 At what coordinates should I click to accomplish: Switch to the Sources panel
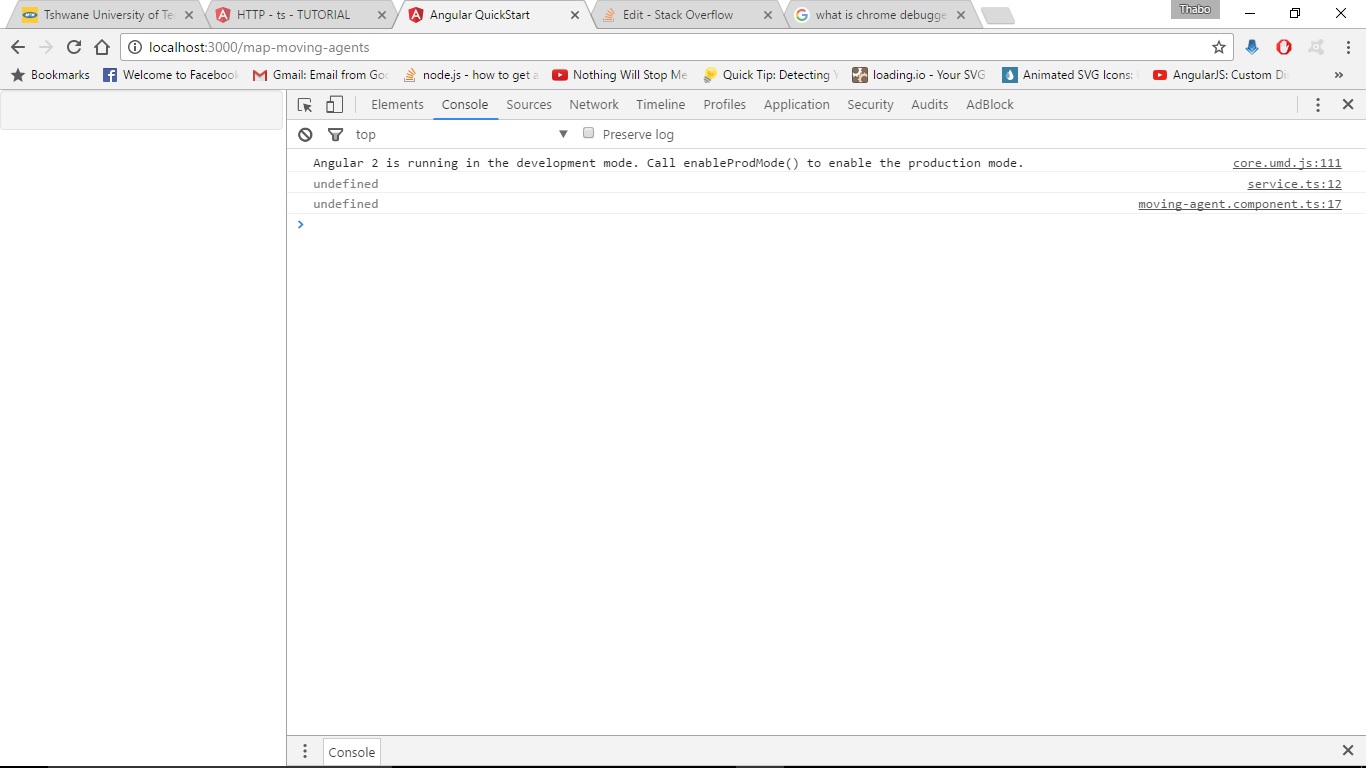[x=529, y=105]
